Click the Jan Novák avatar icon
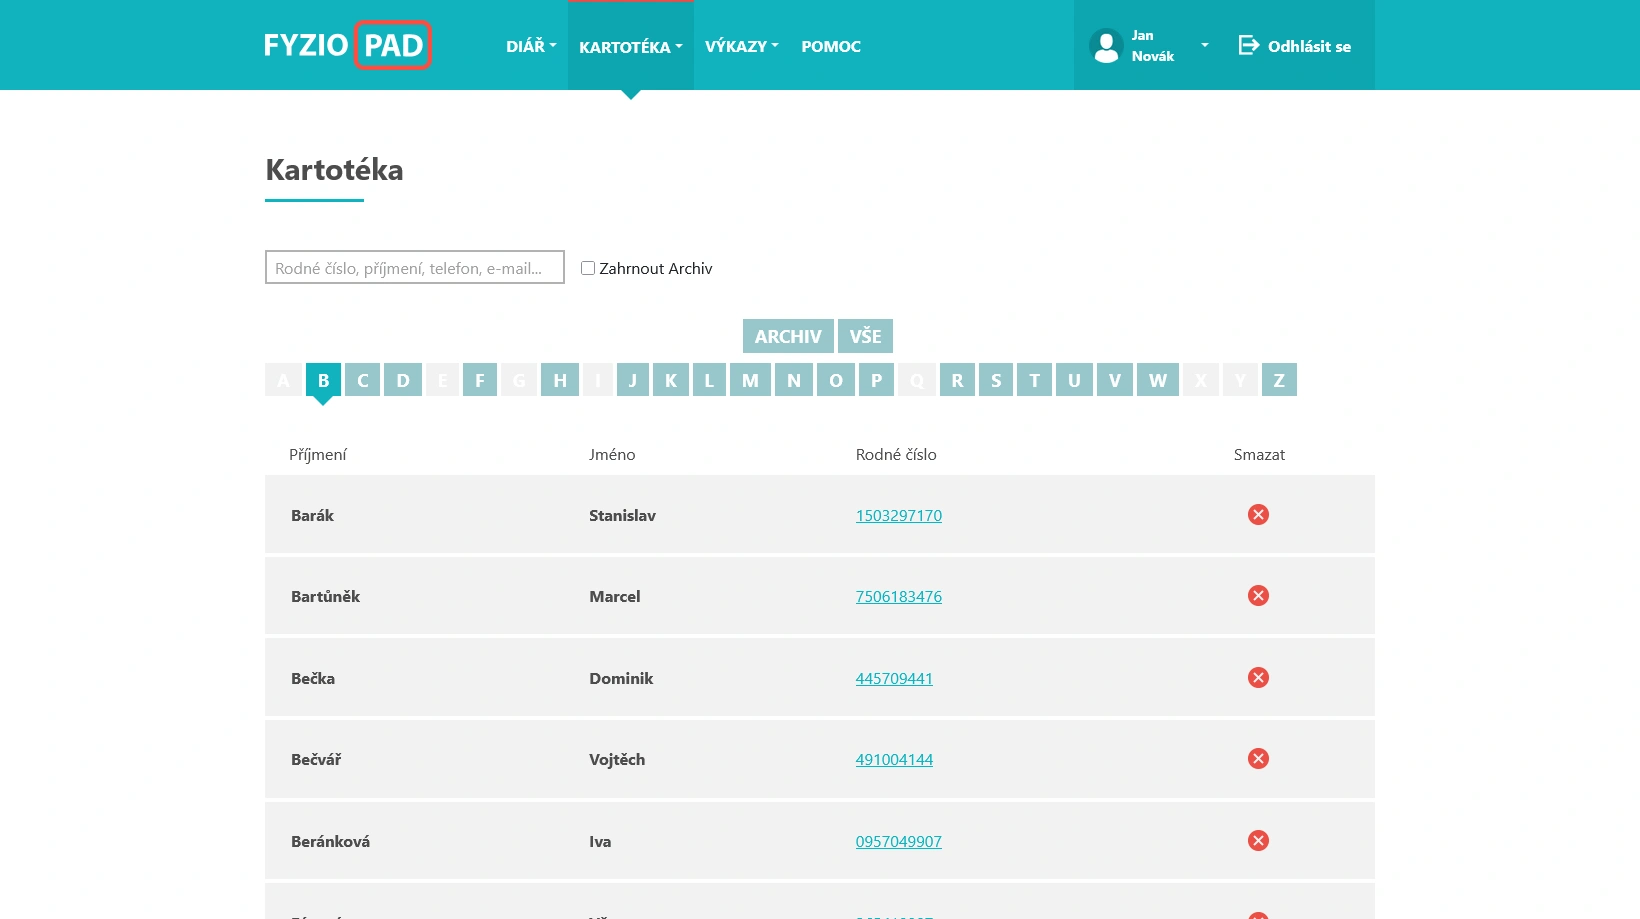The width and height of the screenshot is (1640, 919). (1106, 45)
